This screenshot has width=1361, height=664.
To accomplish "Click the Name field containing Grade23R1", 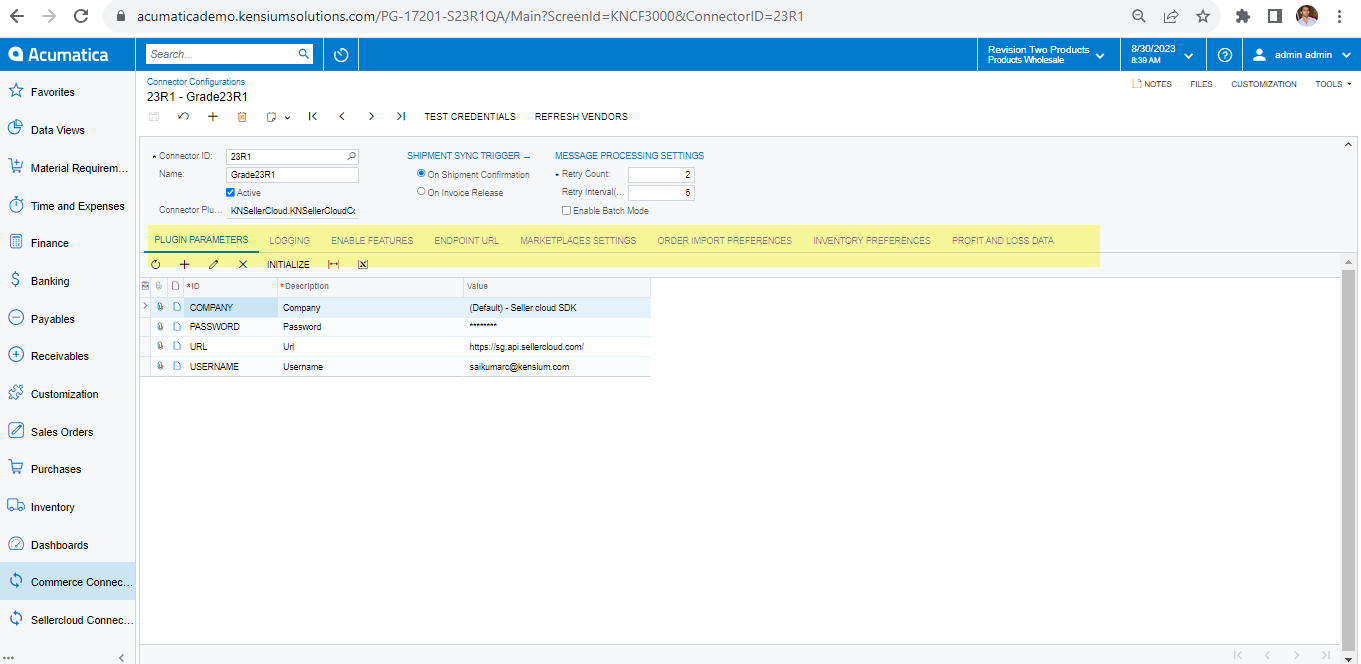I will (292, 175).
